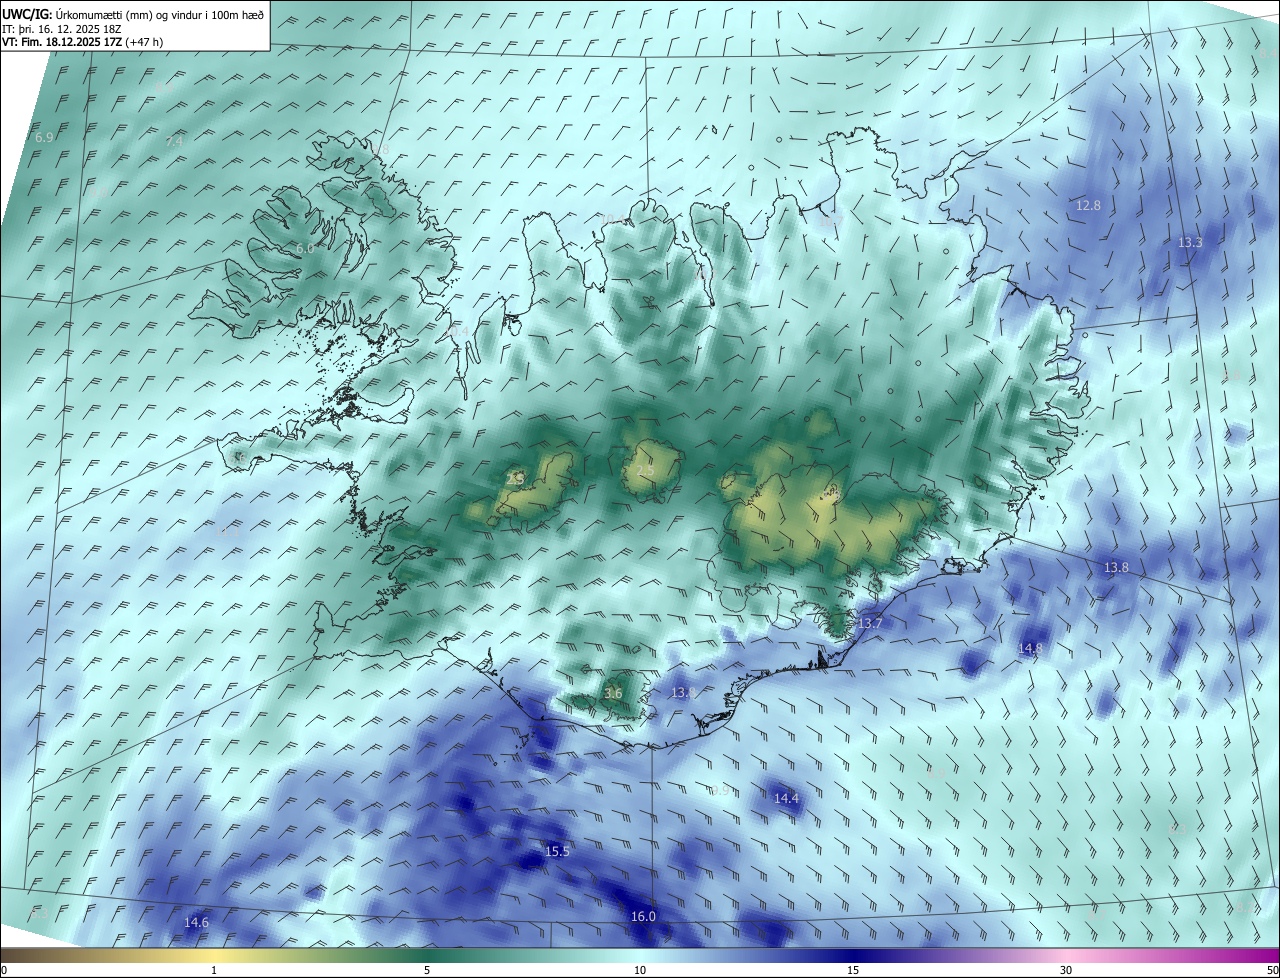Click the 30 tick on the color scale
The image size is (1280, 978).
(x=1066, y=970)
